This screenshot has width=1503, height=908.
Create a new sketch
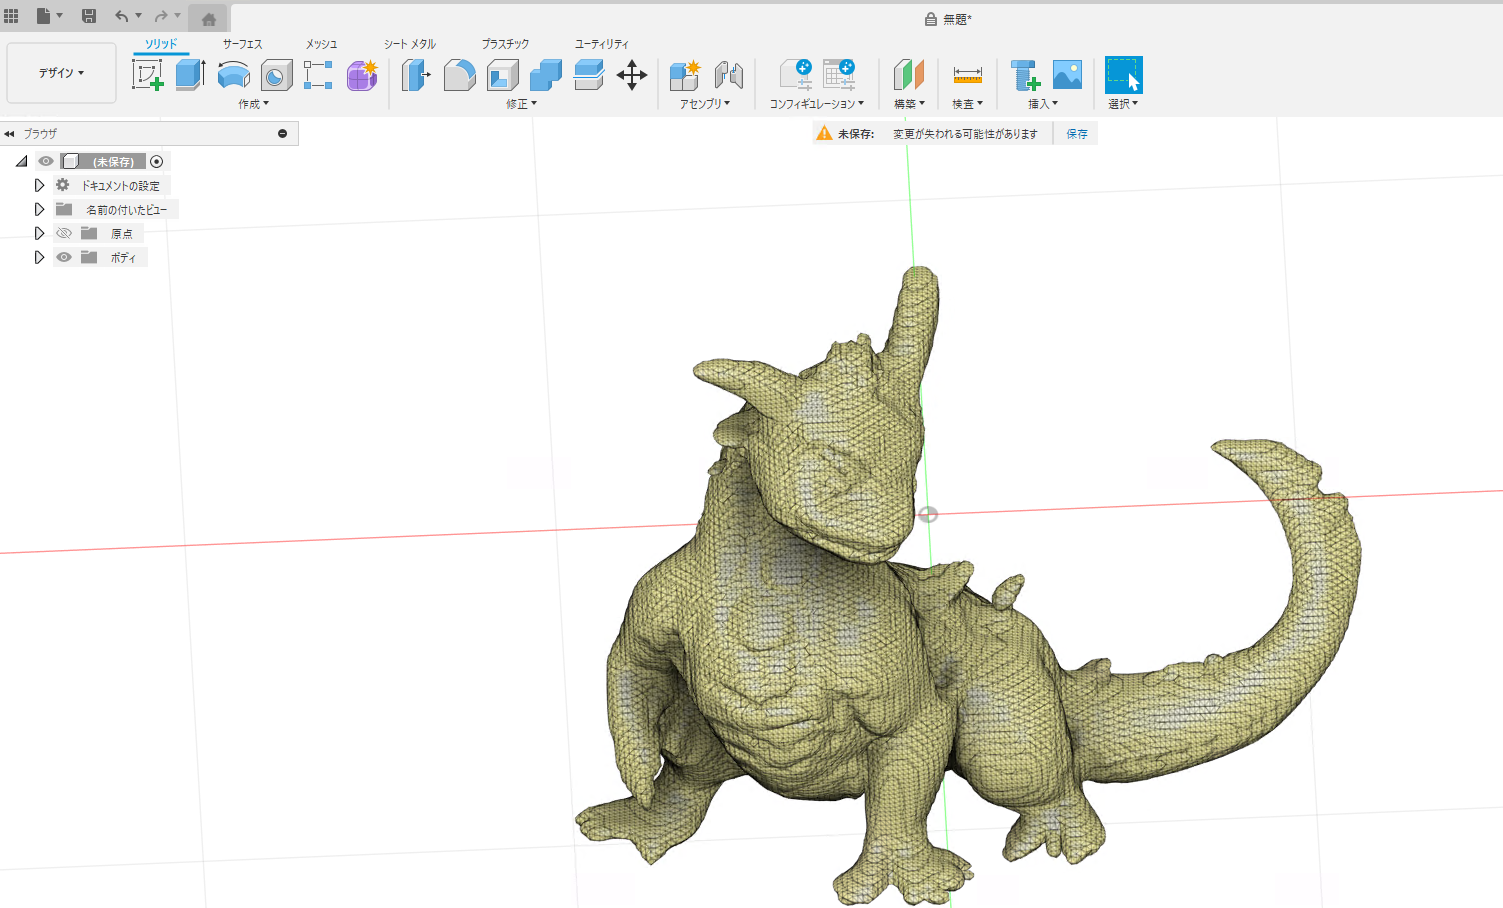click(148, 75)
